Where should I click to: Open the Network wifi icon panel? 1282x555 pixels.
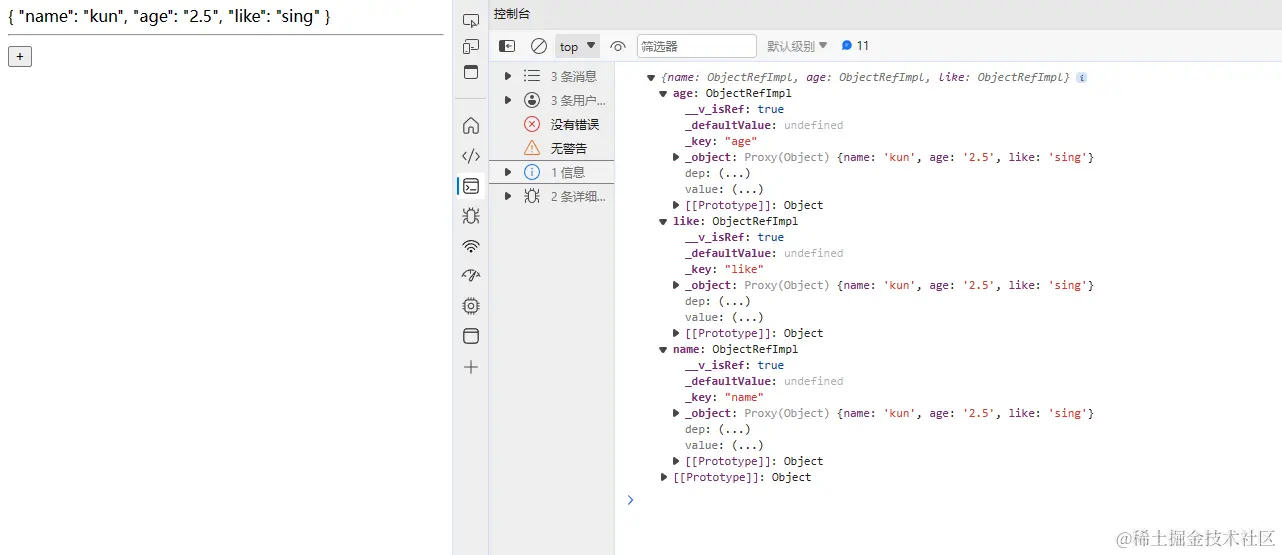click(x=471, y=246)
